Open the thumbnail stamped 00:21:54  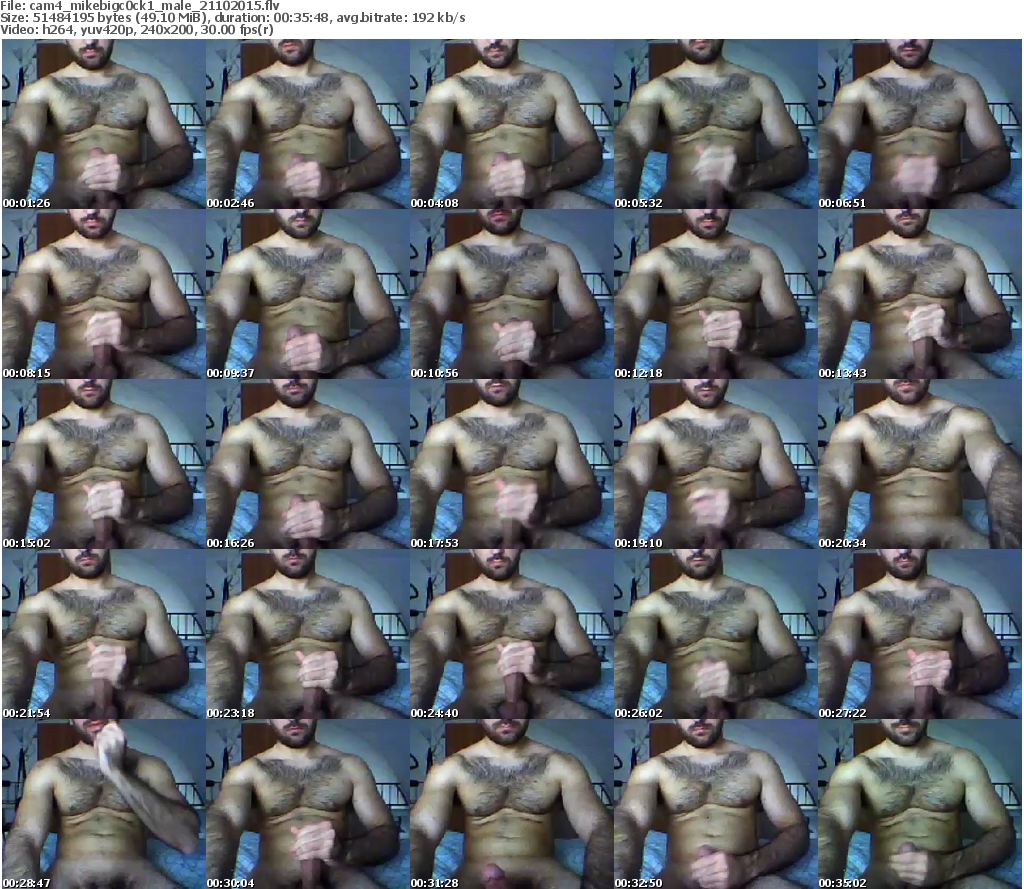pos(103,634)
